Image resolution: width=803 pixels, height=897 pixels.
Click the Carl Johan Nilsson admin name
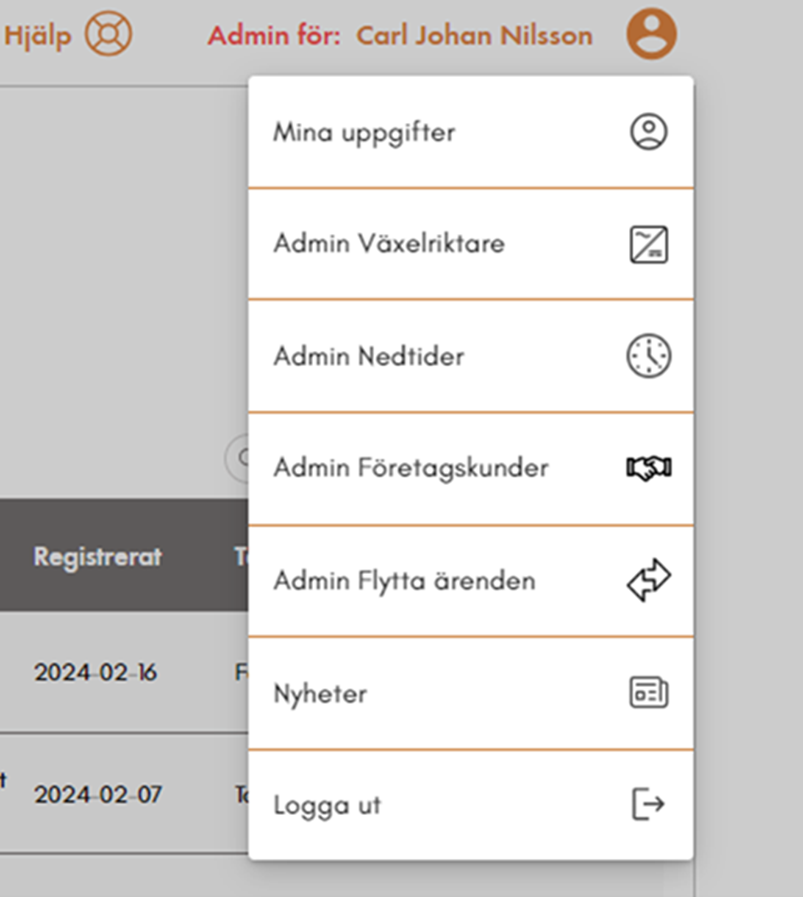click(474, 36)
